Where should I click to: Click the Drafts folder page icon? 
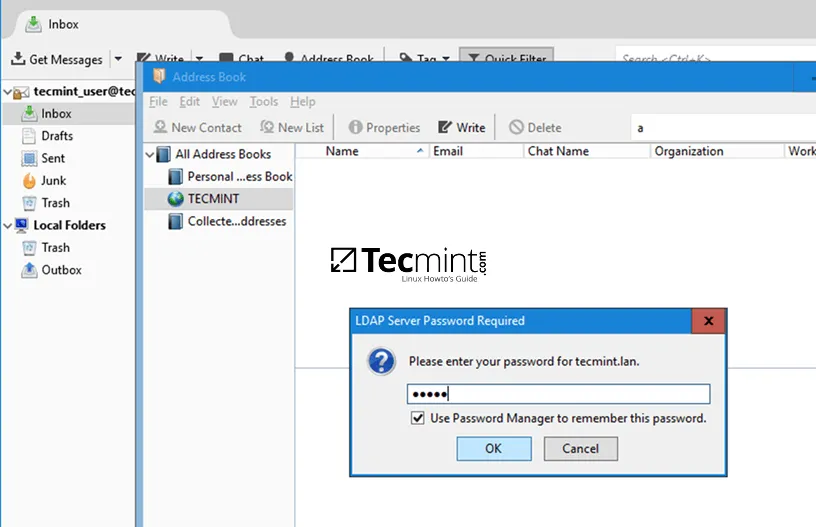29,136
